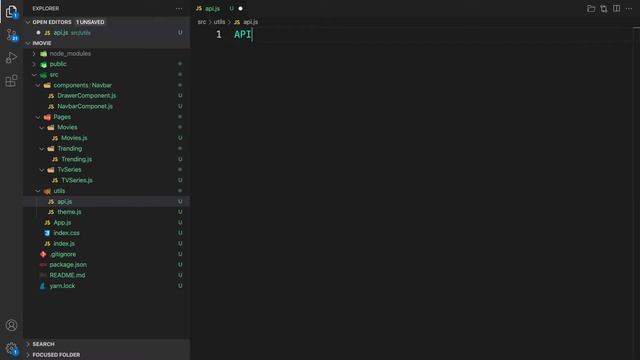Click the split editor icon
640x360 pixels.
point(616,9)
